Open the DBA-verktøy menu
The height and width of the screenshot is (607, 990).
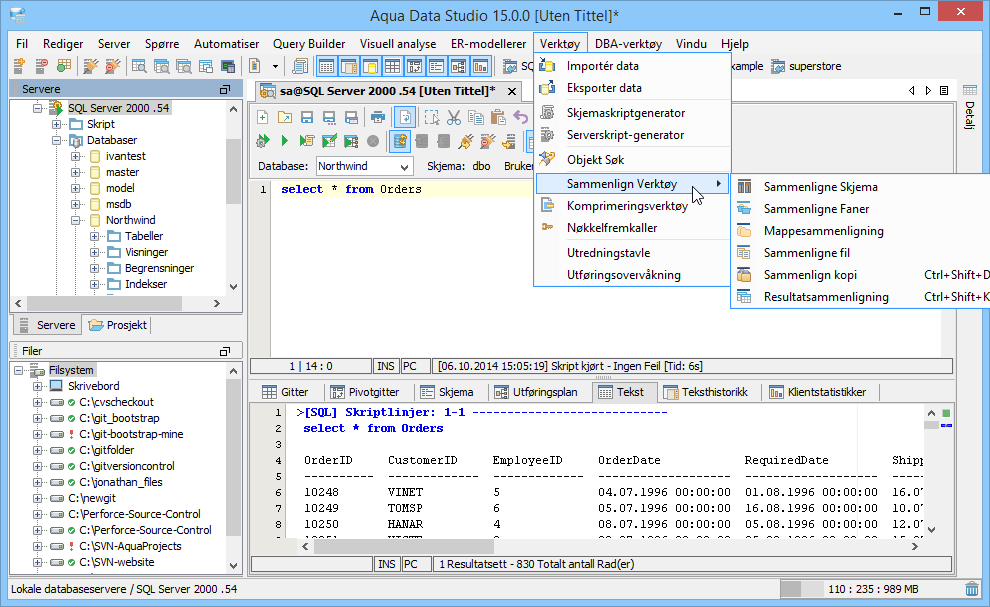coord(628,44)
